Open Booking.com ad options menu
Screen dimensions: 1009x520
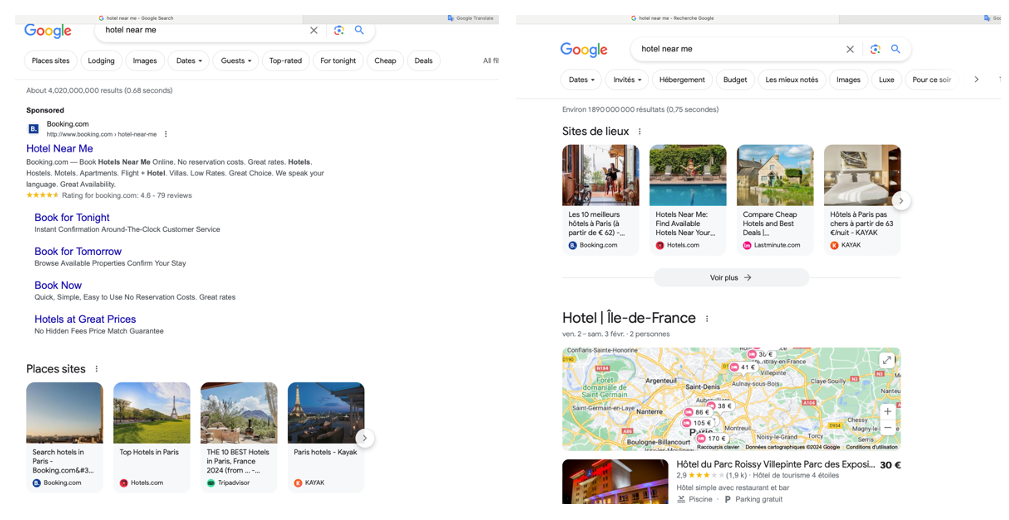[166, 135]
